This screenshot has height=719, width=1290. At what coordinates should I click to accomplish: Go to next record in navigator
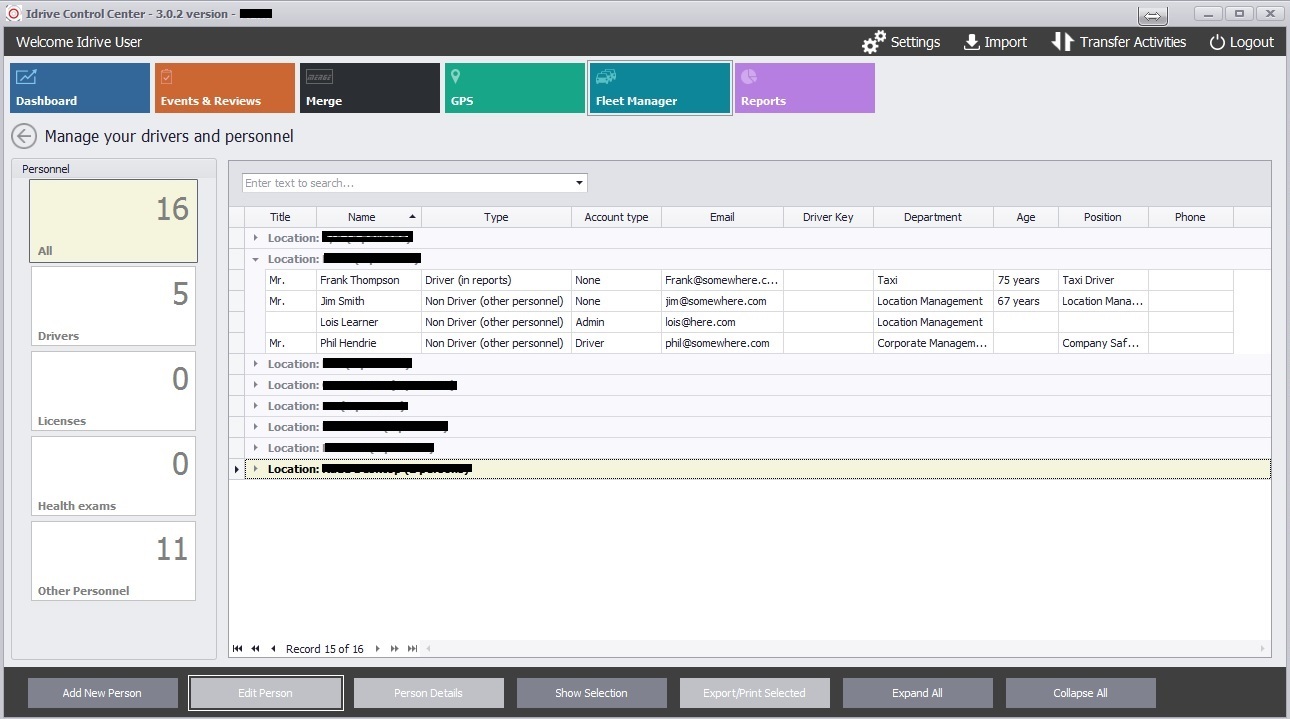click(x=377, y=649)
